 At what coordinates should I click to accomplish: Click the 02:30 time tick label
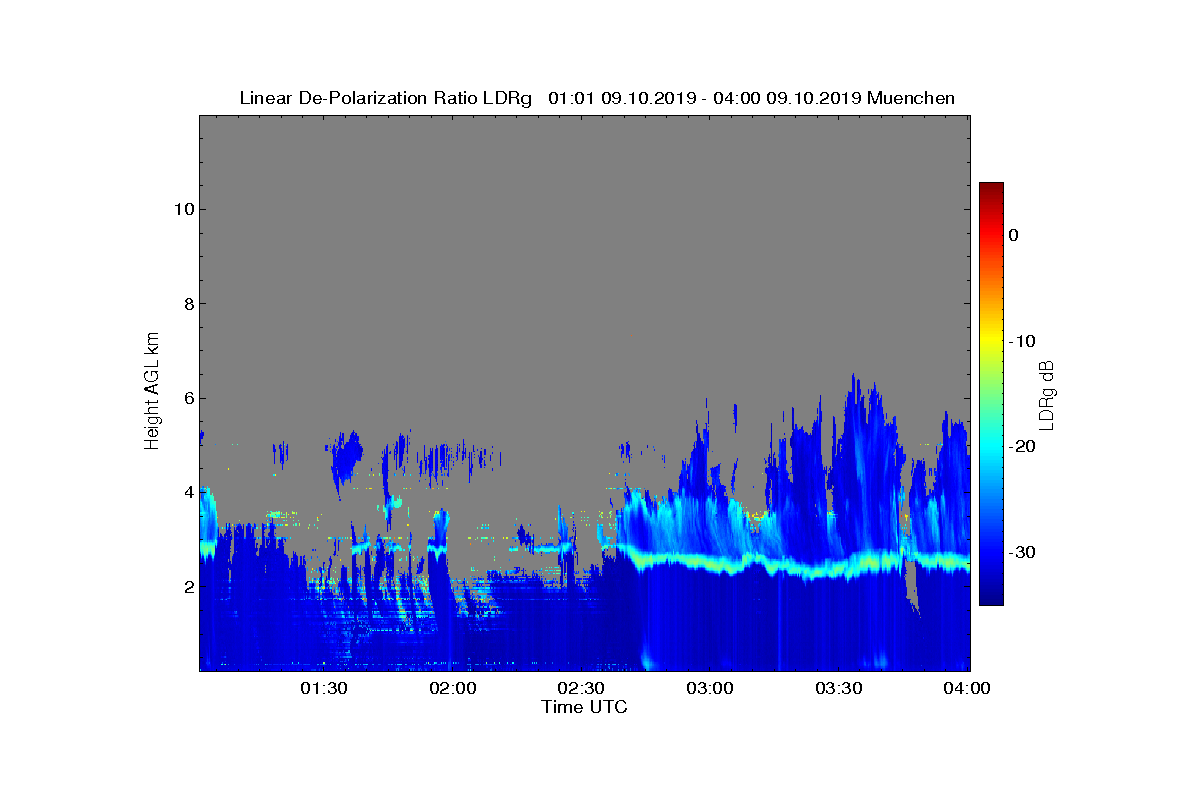(x=582, y=688)
